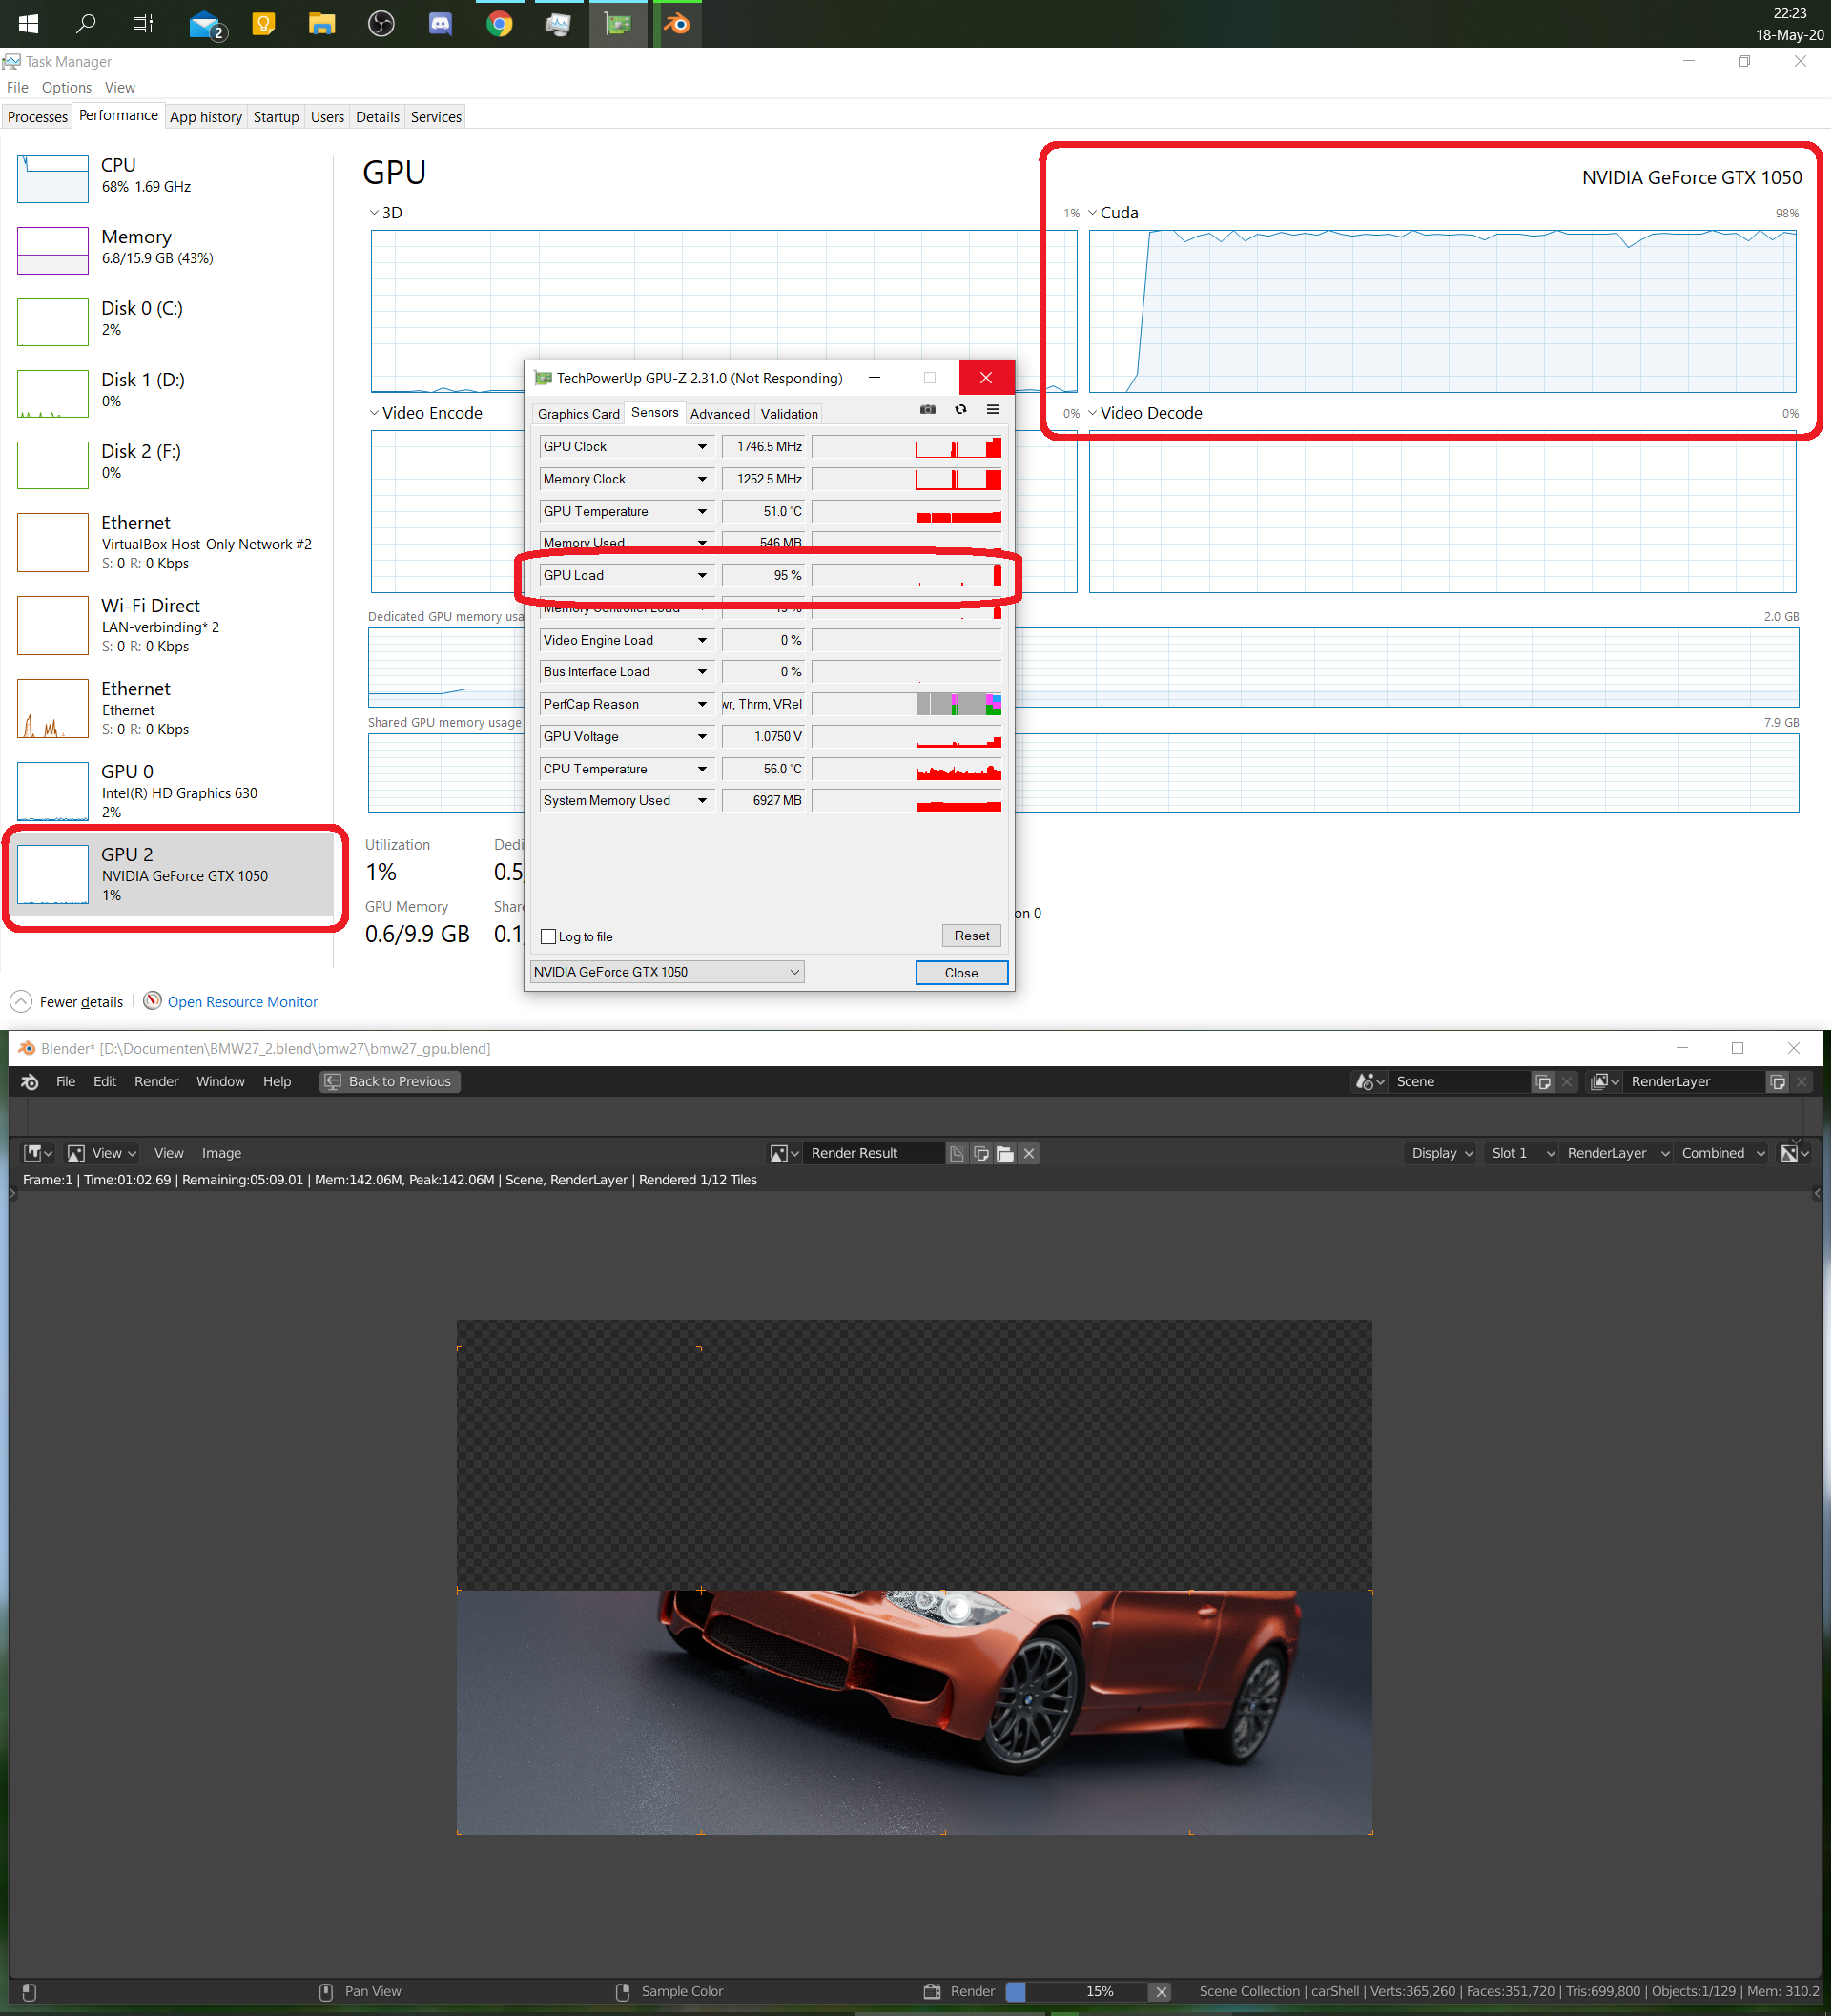Open the GPU-Z Advanced tab

720,415
